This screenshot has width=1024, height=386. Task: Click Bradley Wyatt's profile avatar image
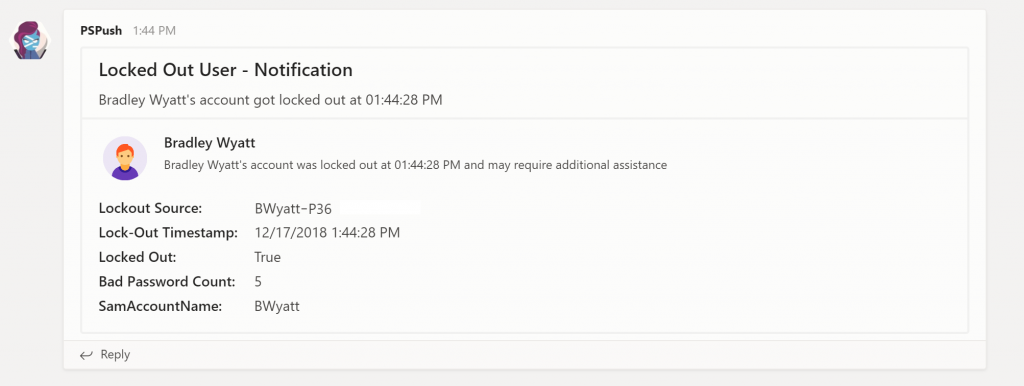click(125, 158)
